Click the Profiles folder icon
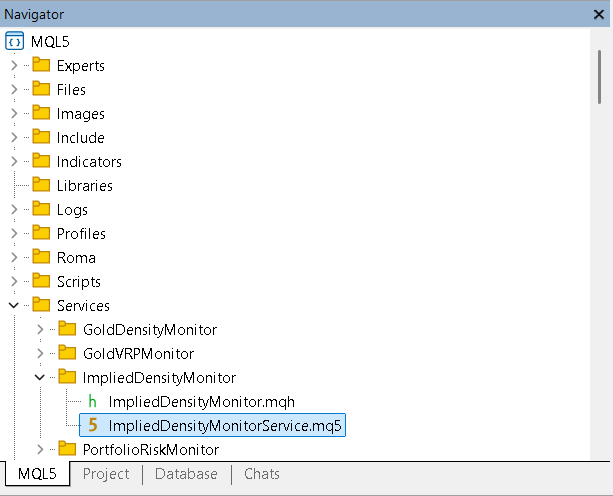The height and width of the screenshot is (496, 613). click(x=41, y=233)
